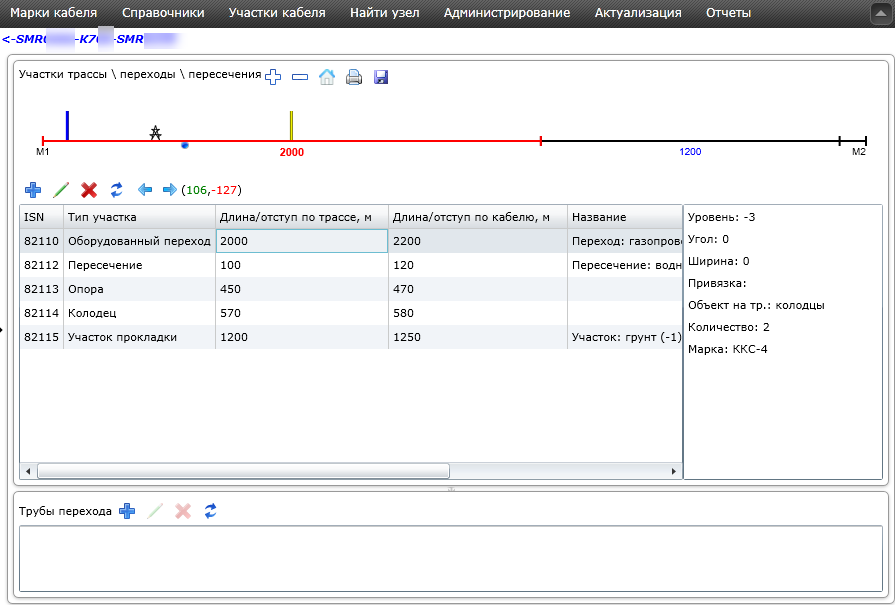Click the red 2000 segment label

(x=292, y=152)
